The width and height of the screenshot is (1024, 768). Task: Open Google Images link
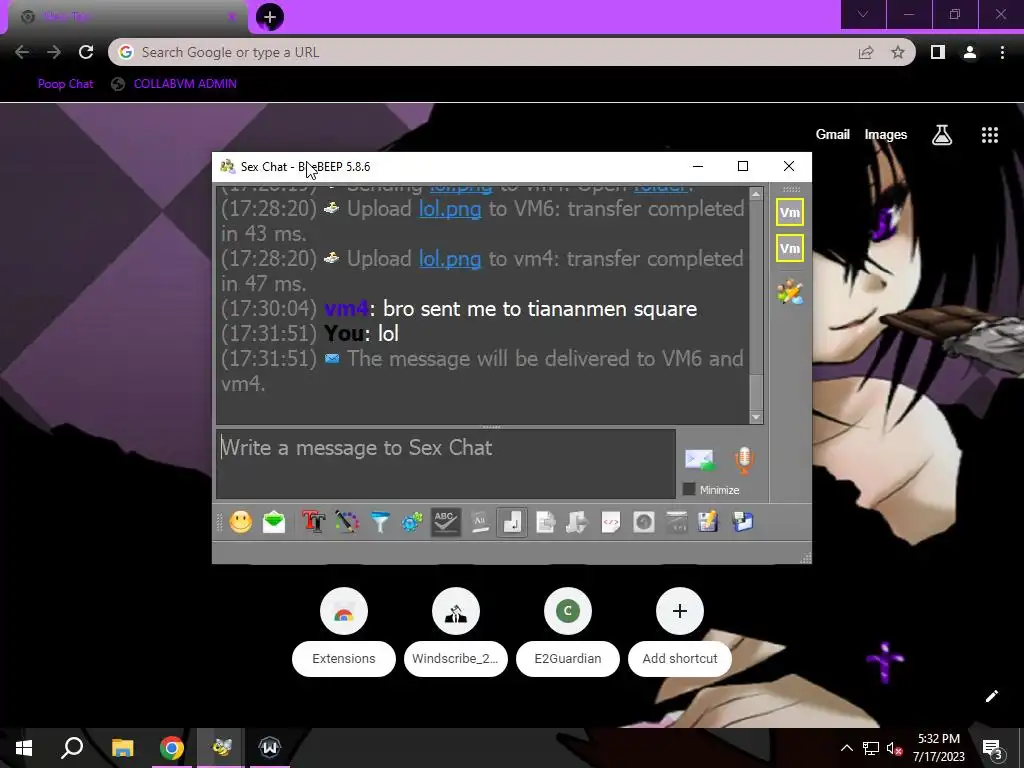(886, 135)
